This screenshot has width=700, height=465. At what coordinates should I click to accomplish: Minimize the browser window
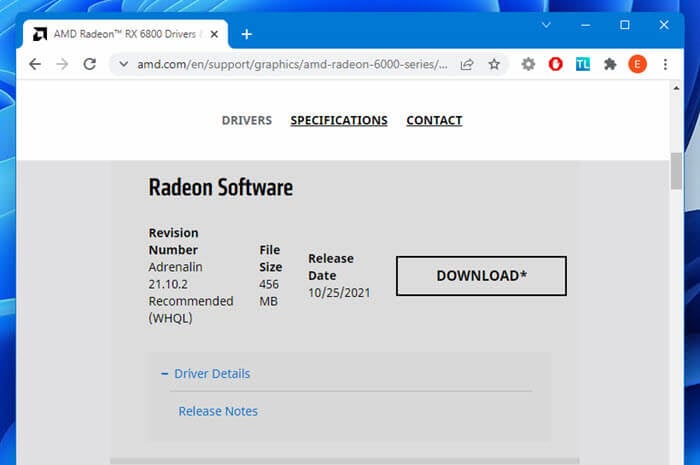coord(586,25)
